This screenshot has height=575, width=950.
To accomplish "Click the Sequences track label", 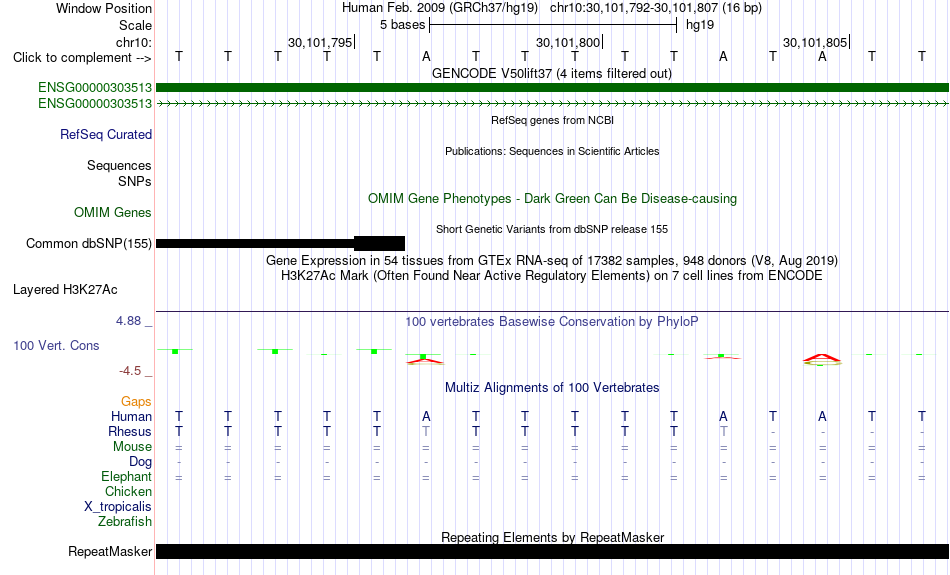I will pyautogui.click(x=119, y=165).
